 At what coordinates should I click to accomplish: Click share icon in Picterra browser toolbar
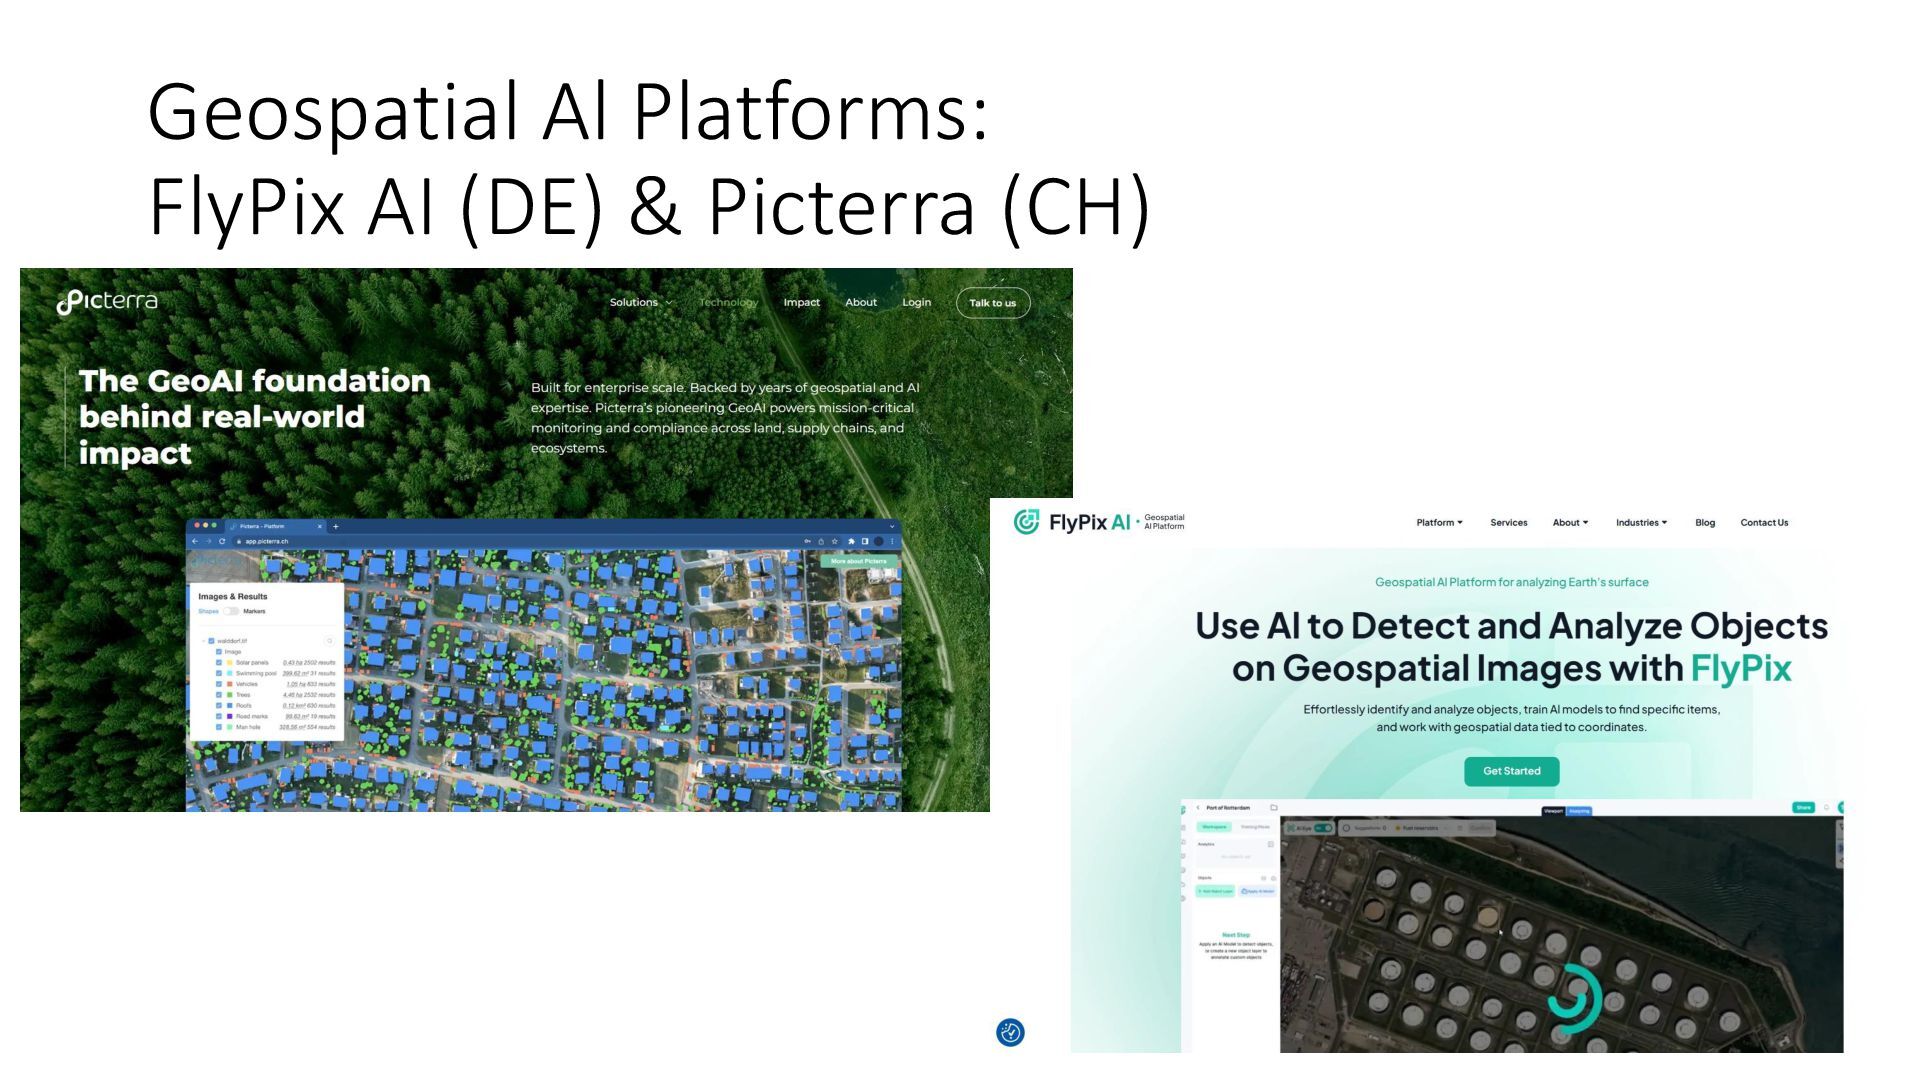pyautogui.click(x=821, y=541)
